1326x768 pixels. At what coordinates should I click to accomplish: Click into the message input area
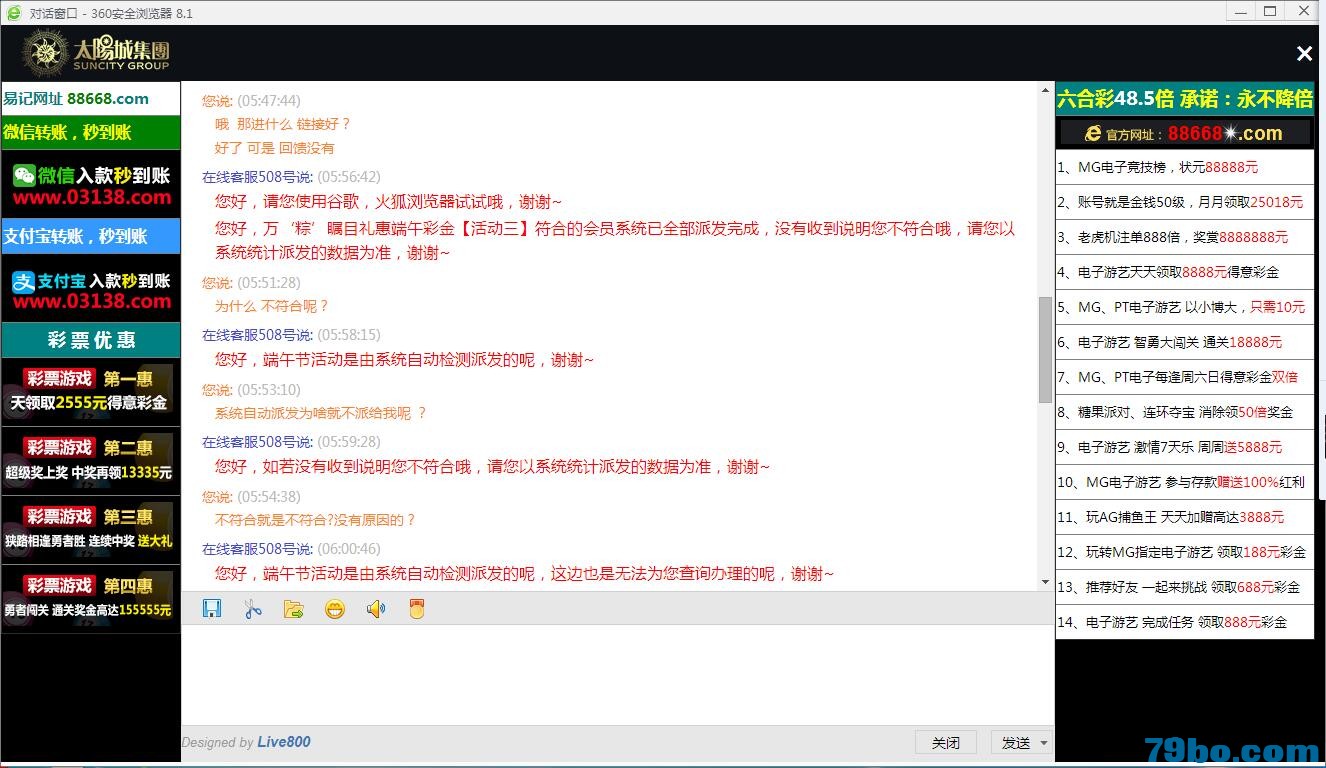tap(617, 676)
